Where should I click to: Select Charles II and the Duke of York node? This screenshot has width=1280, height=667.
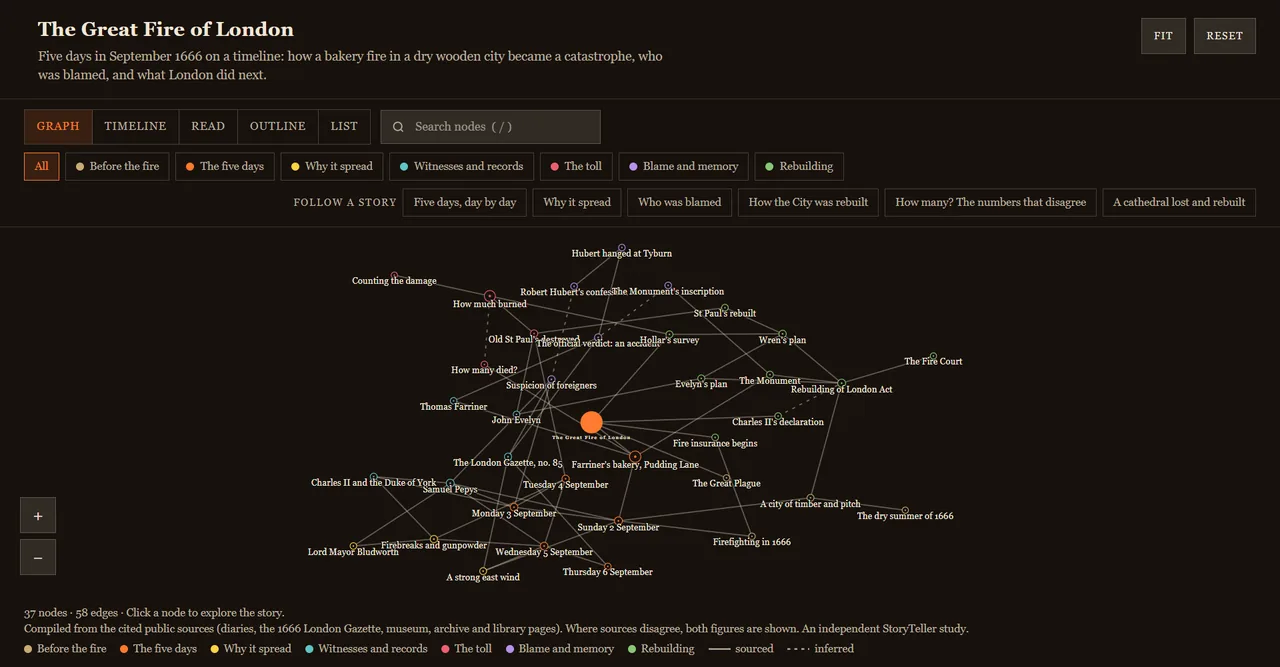coord(373,477)
